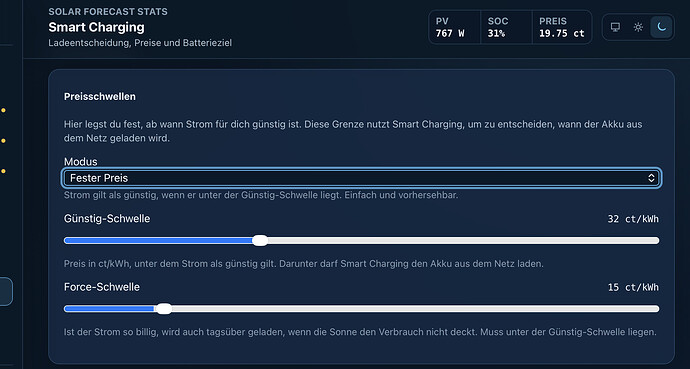Activate the dark theme moon icon
Image resolution: width=690 pixels, height=369 pixels.
661,27
